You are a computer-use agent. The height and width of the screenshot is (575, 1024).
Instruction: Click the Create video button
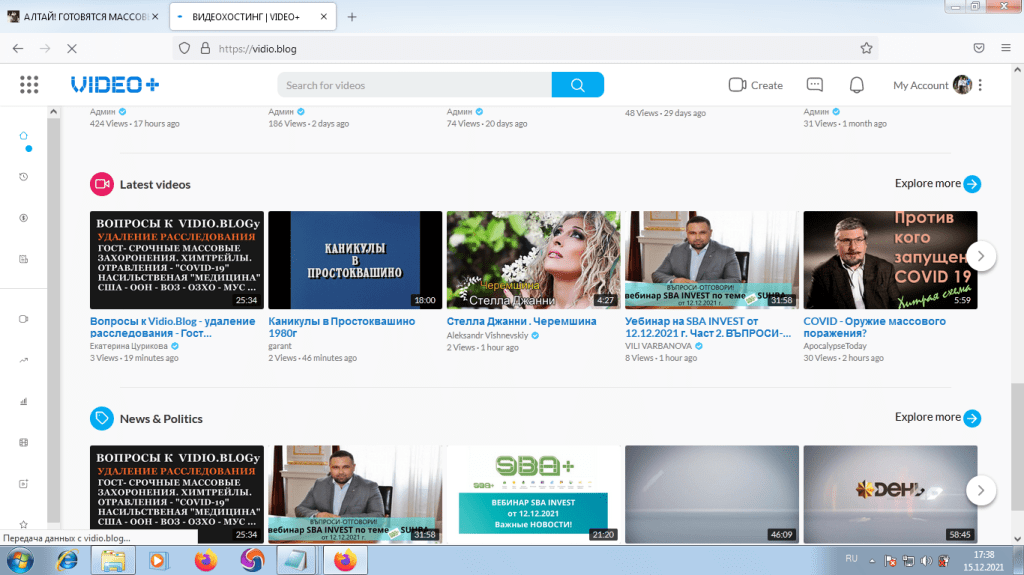[755, 85]
